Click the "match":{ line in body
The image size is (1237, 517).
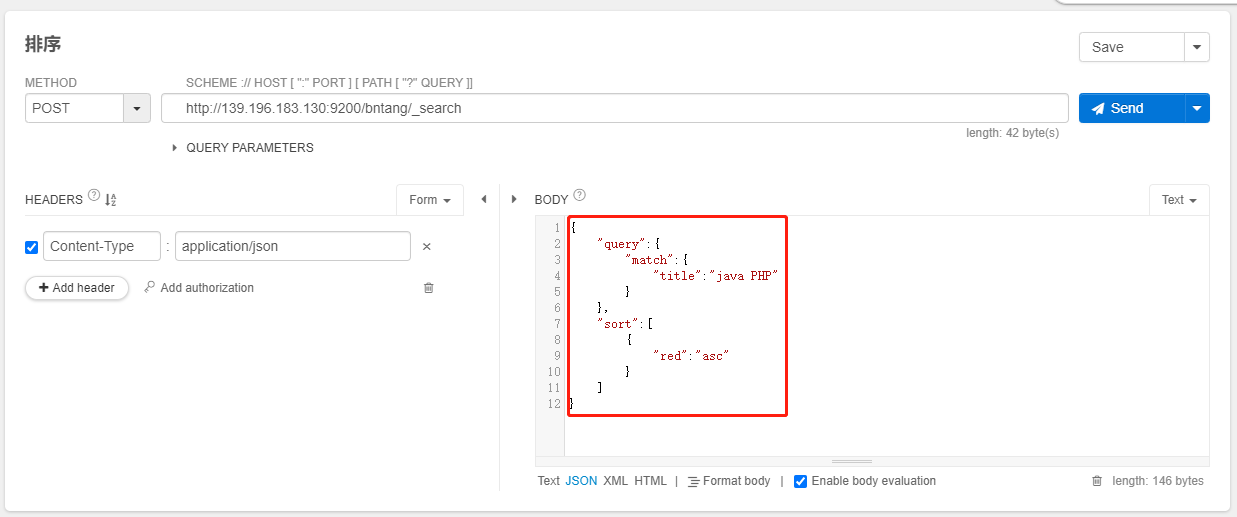(x=657, y=259)
